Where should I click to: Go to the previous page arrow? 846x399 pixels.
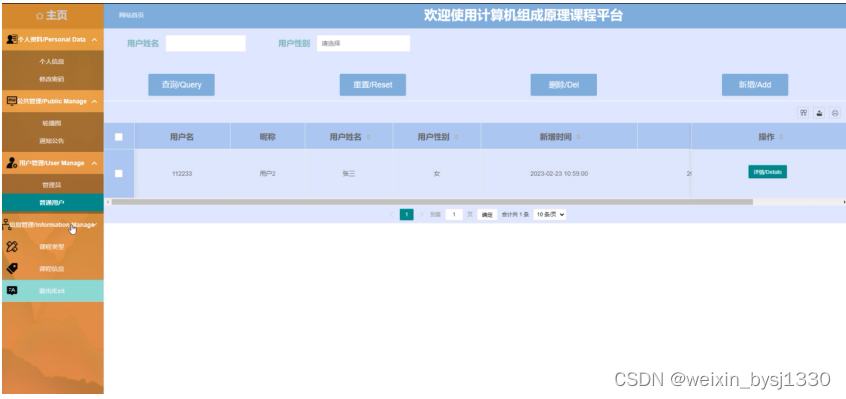391,215
